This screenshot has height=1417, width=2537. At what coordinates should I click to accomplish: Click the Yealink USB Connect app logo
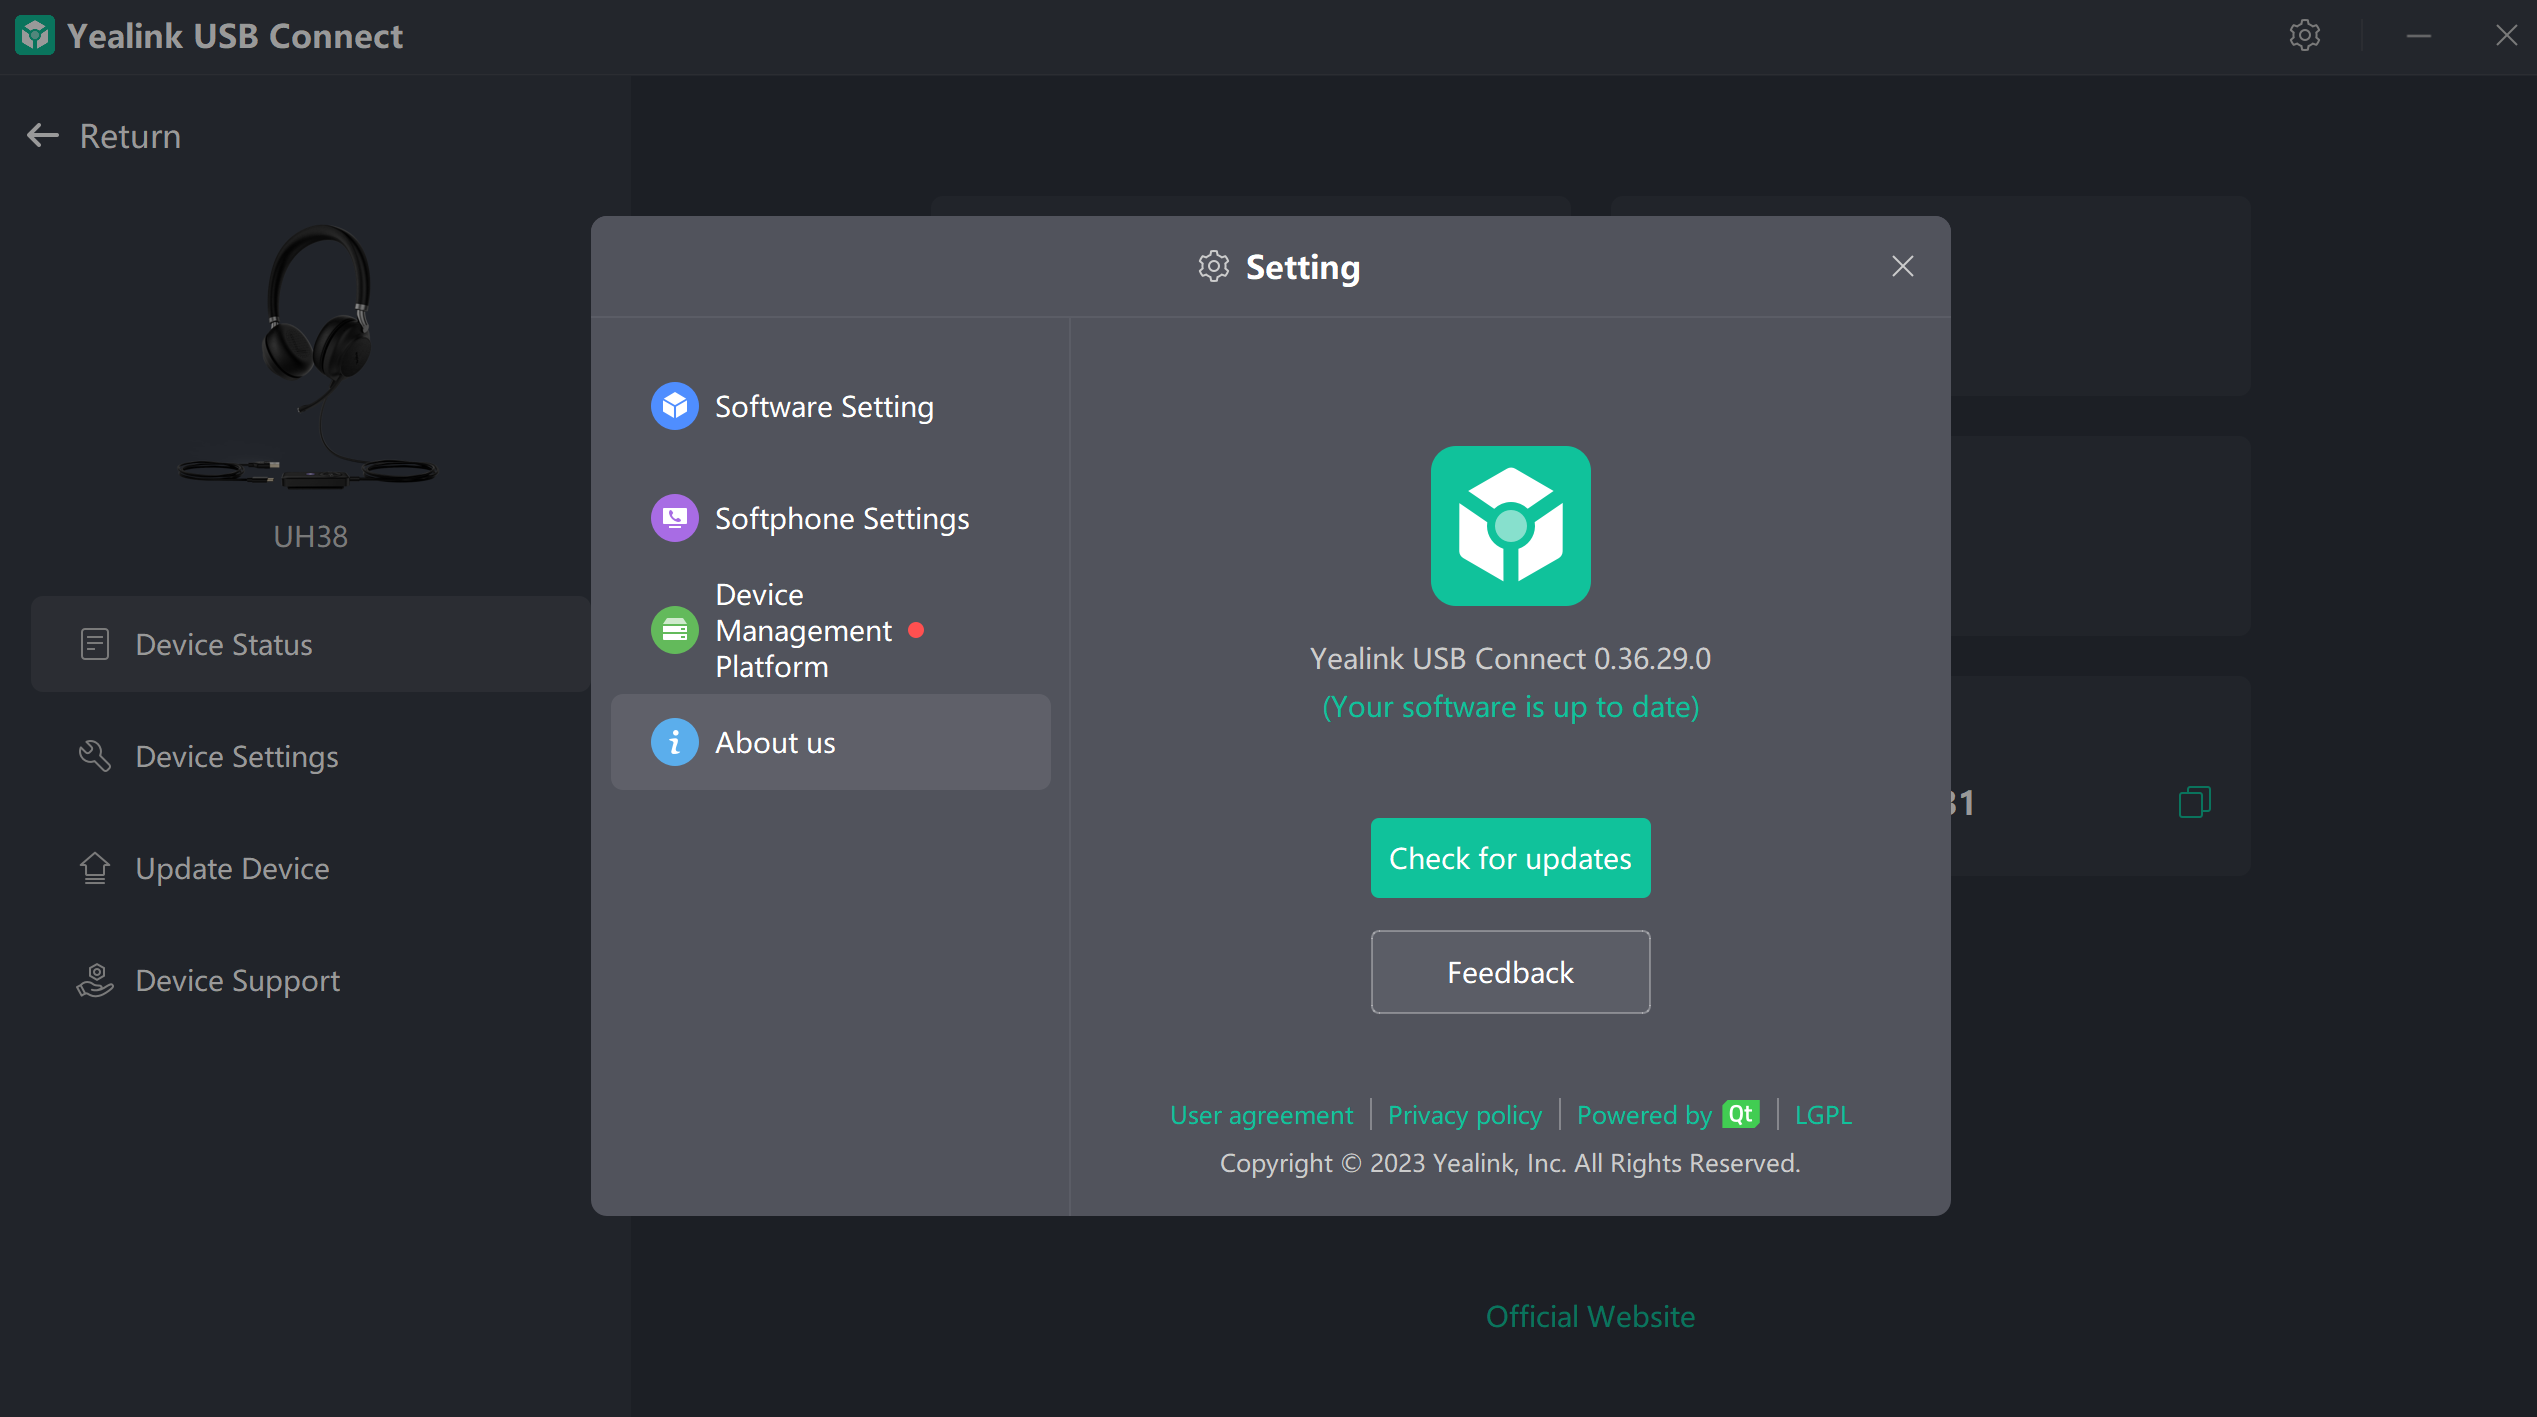[1510, 526]
